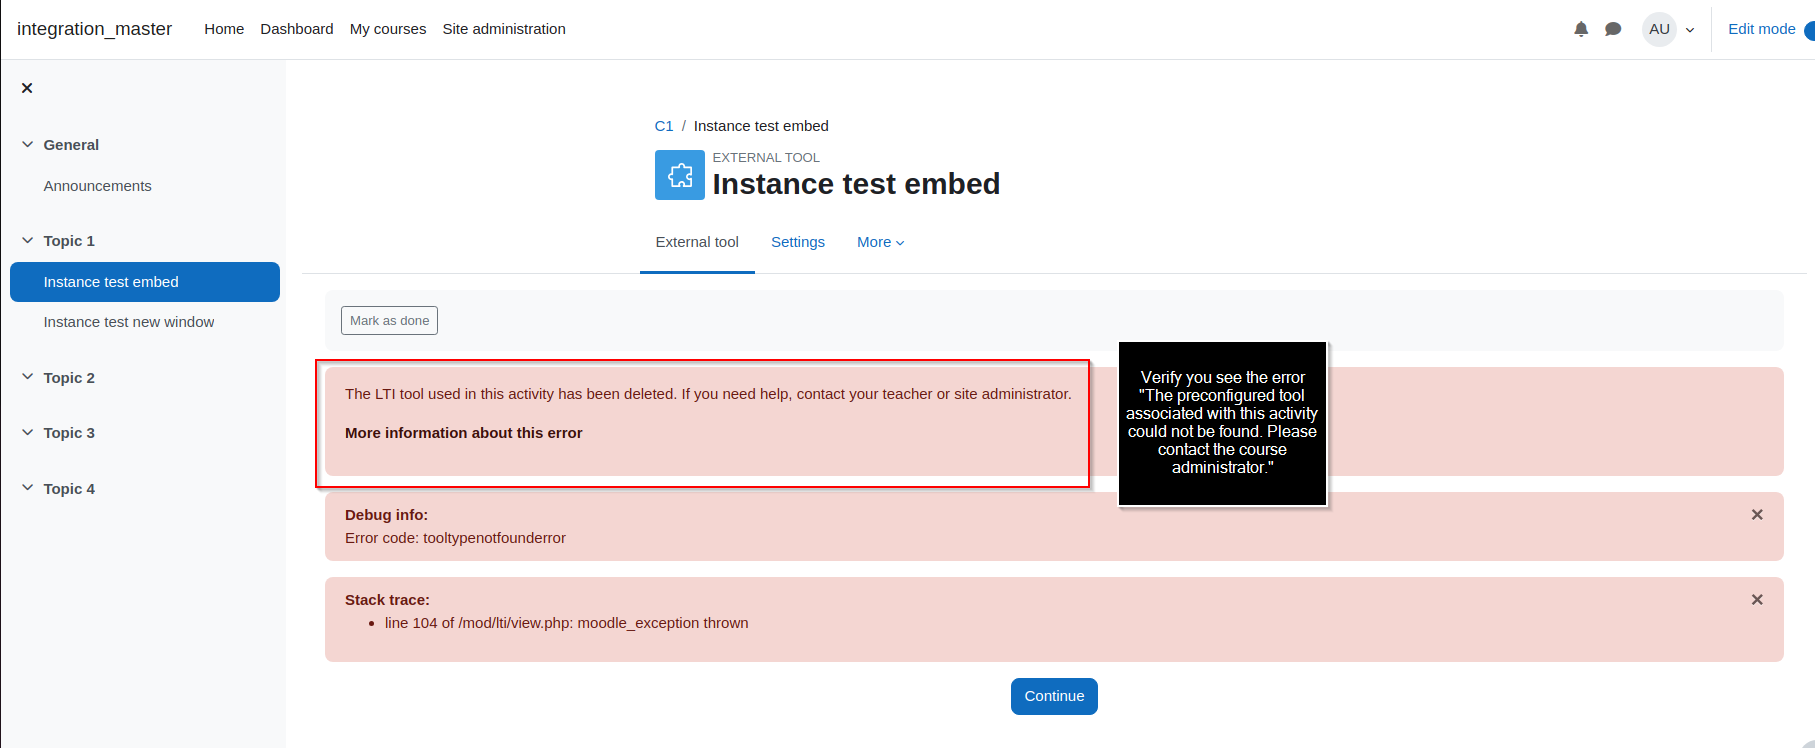Open the user menu dropdown arrow

coord(1690,30)
